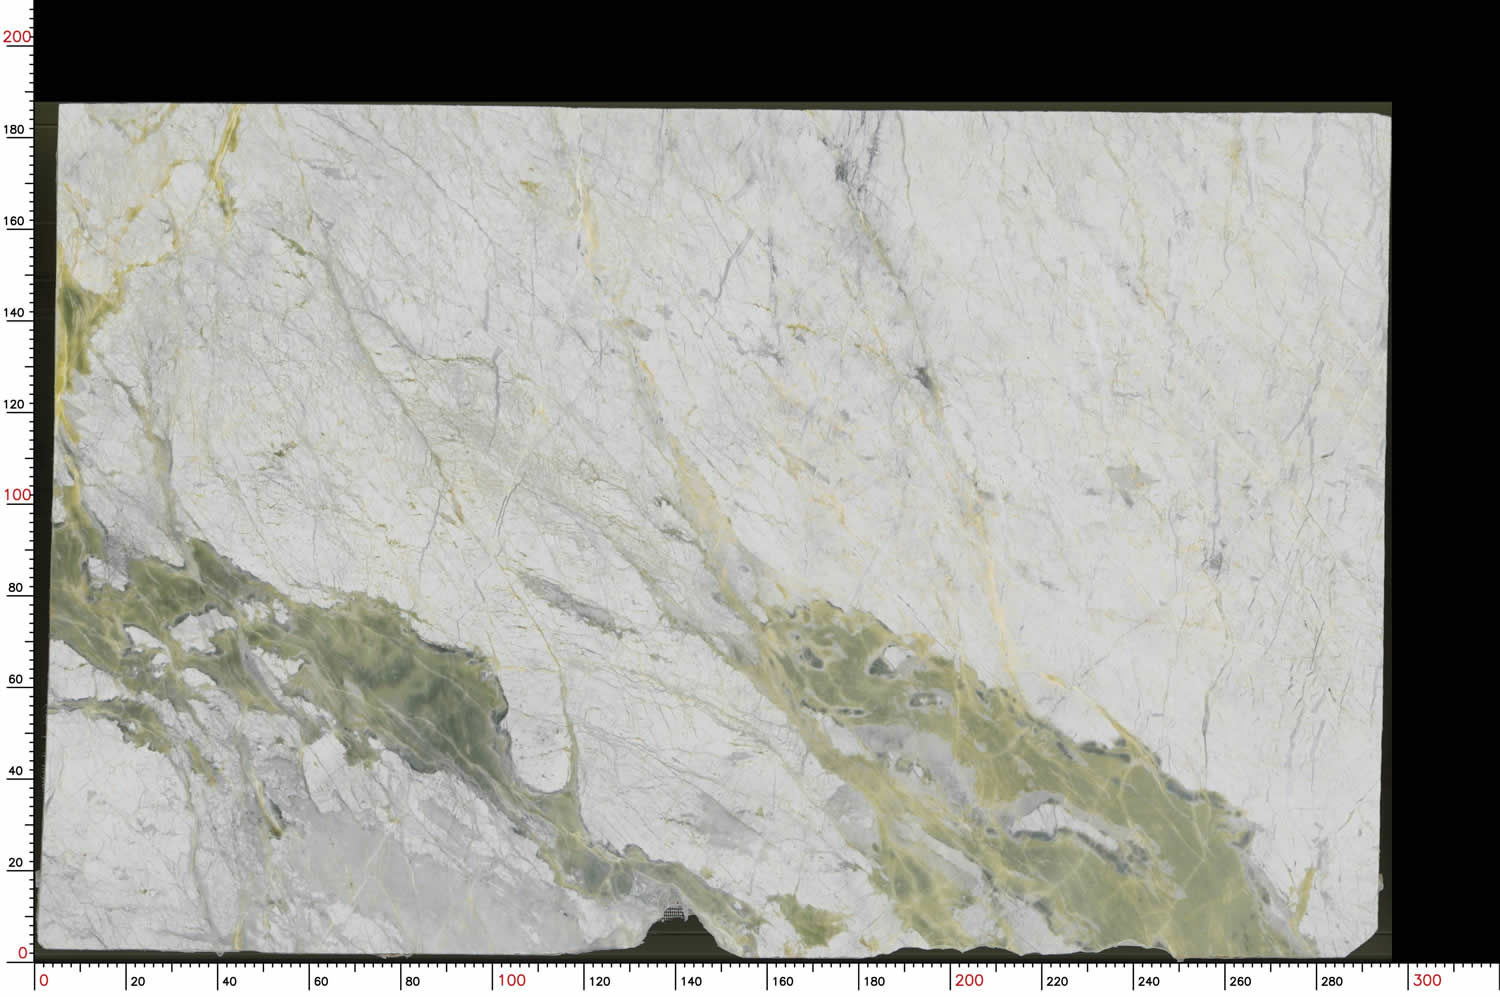The height and width of the screenshot is (997, 1500).
Task: Click the 60 label on the vertical ruler
Action: coord(15,679)
